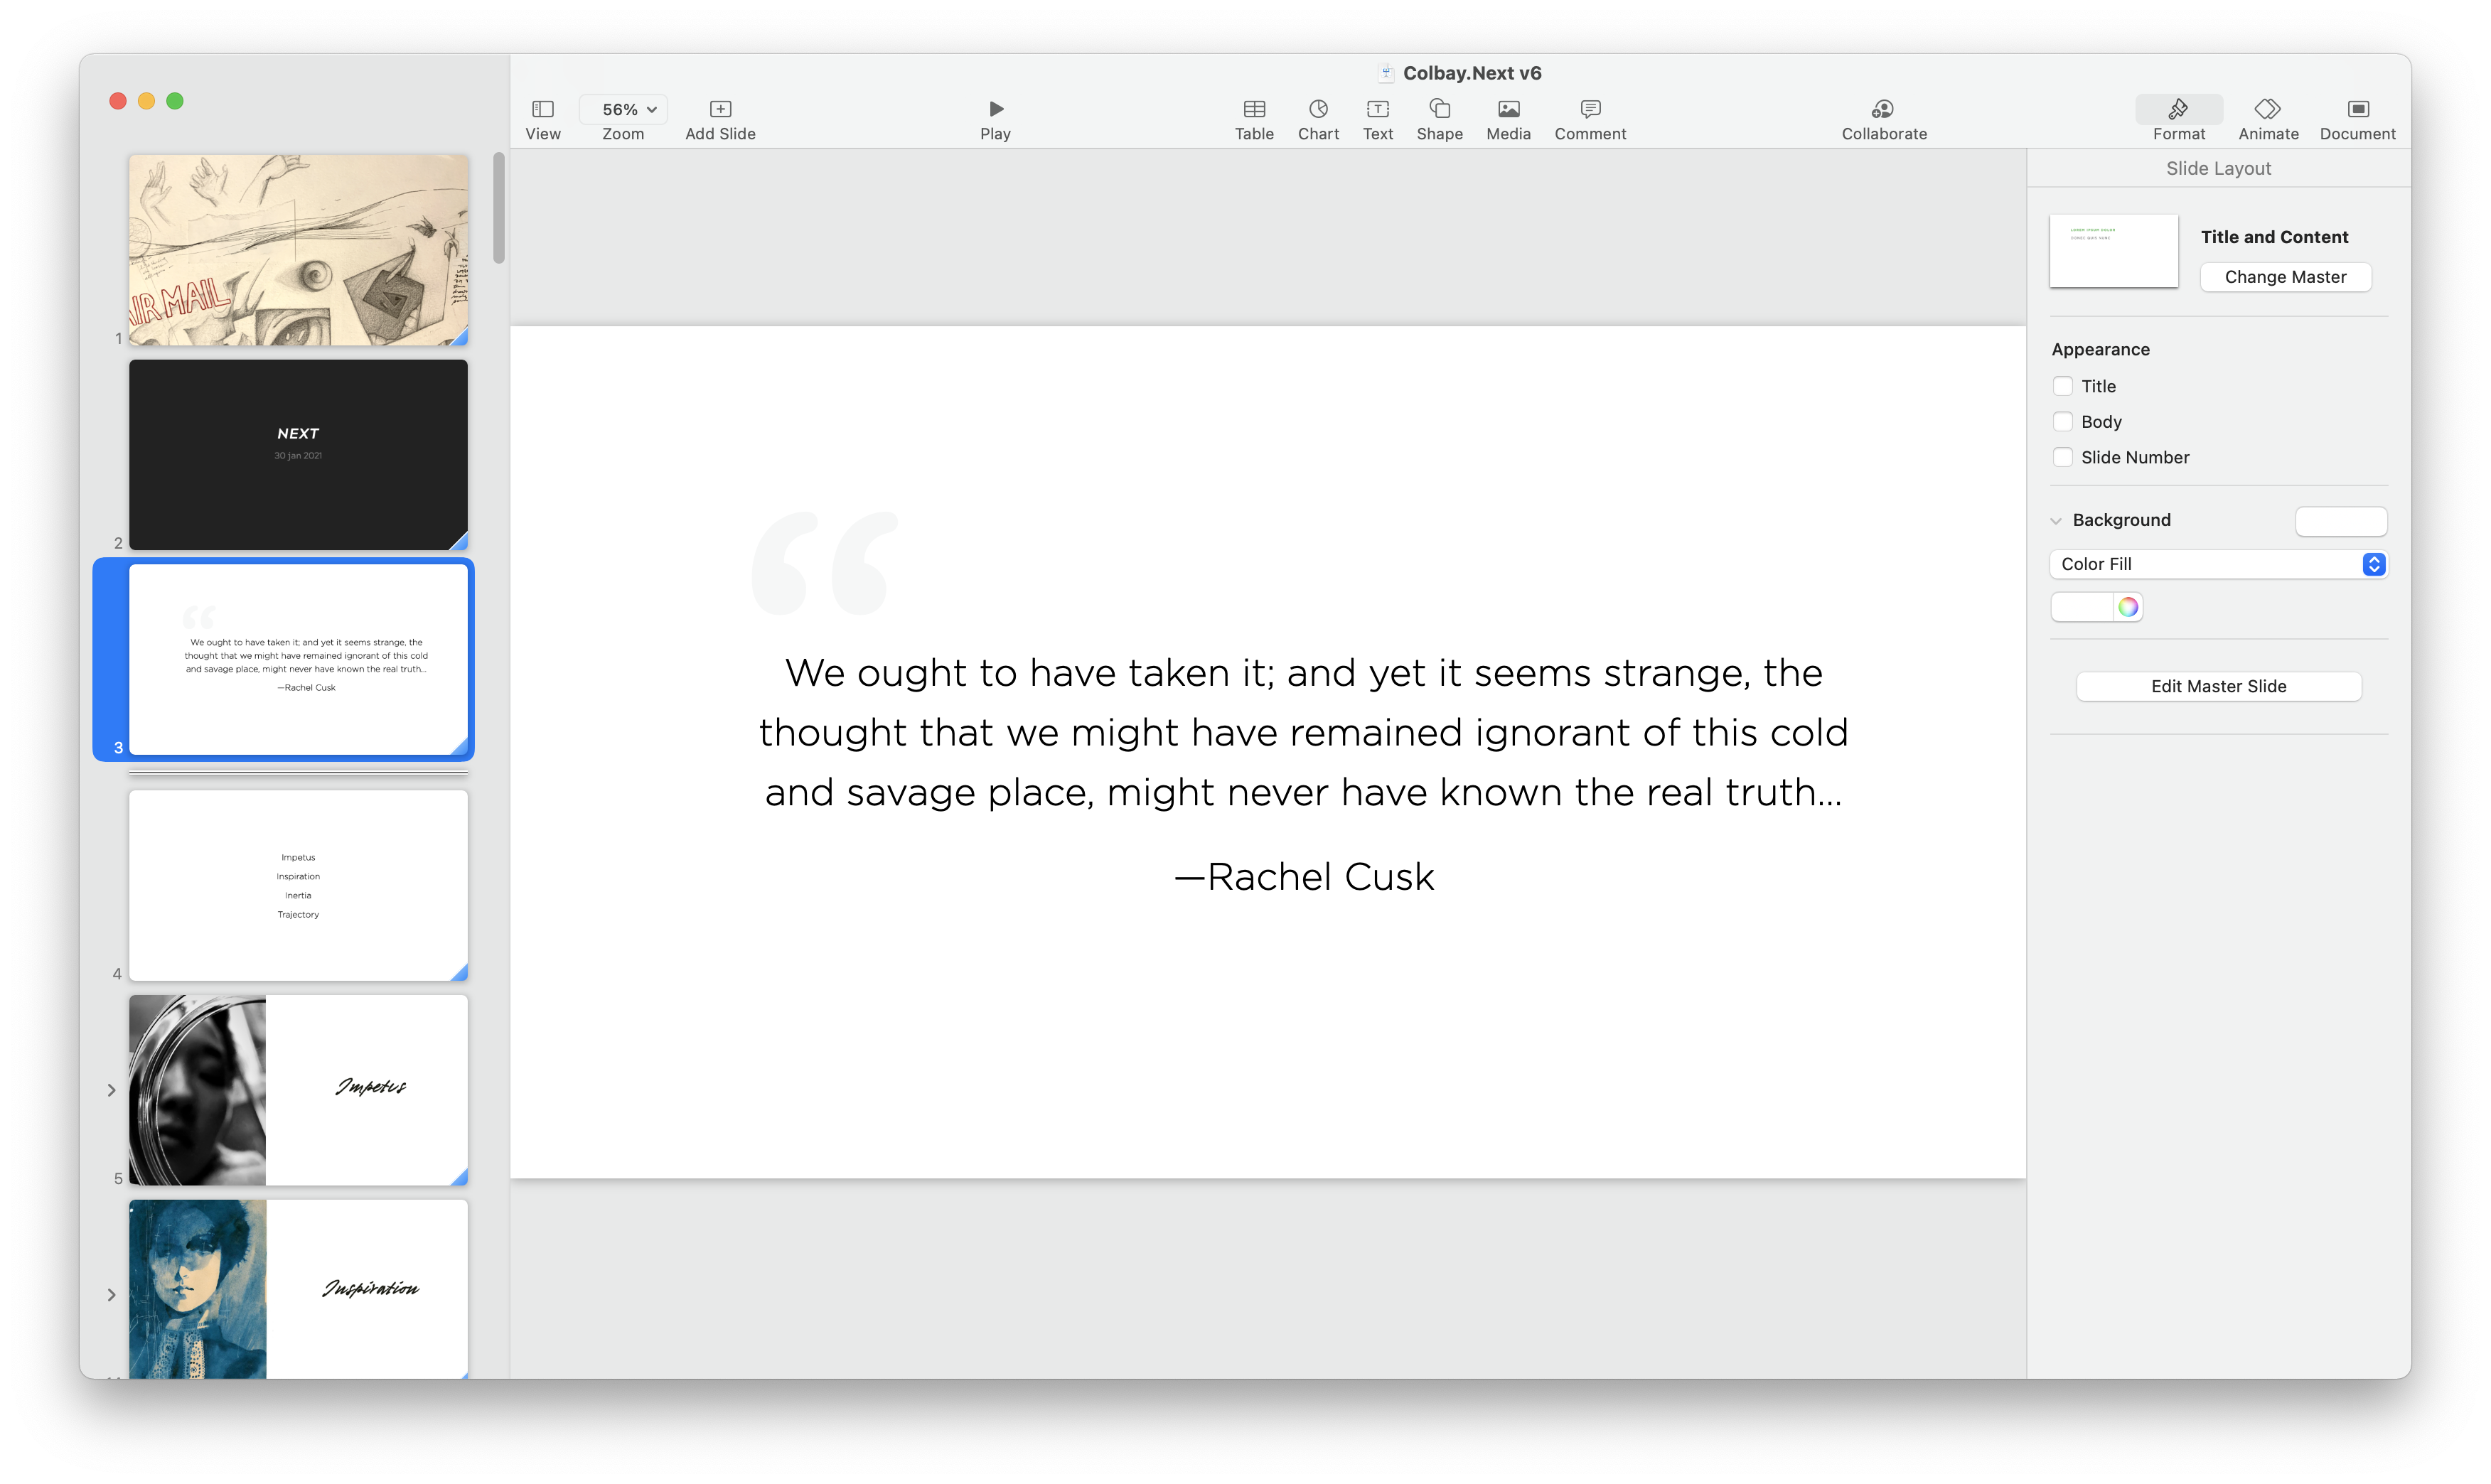The height and width of the screenshot is (1484, 2491).
Task: Open the View options icon
Action: [x=543, y=108]
